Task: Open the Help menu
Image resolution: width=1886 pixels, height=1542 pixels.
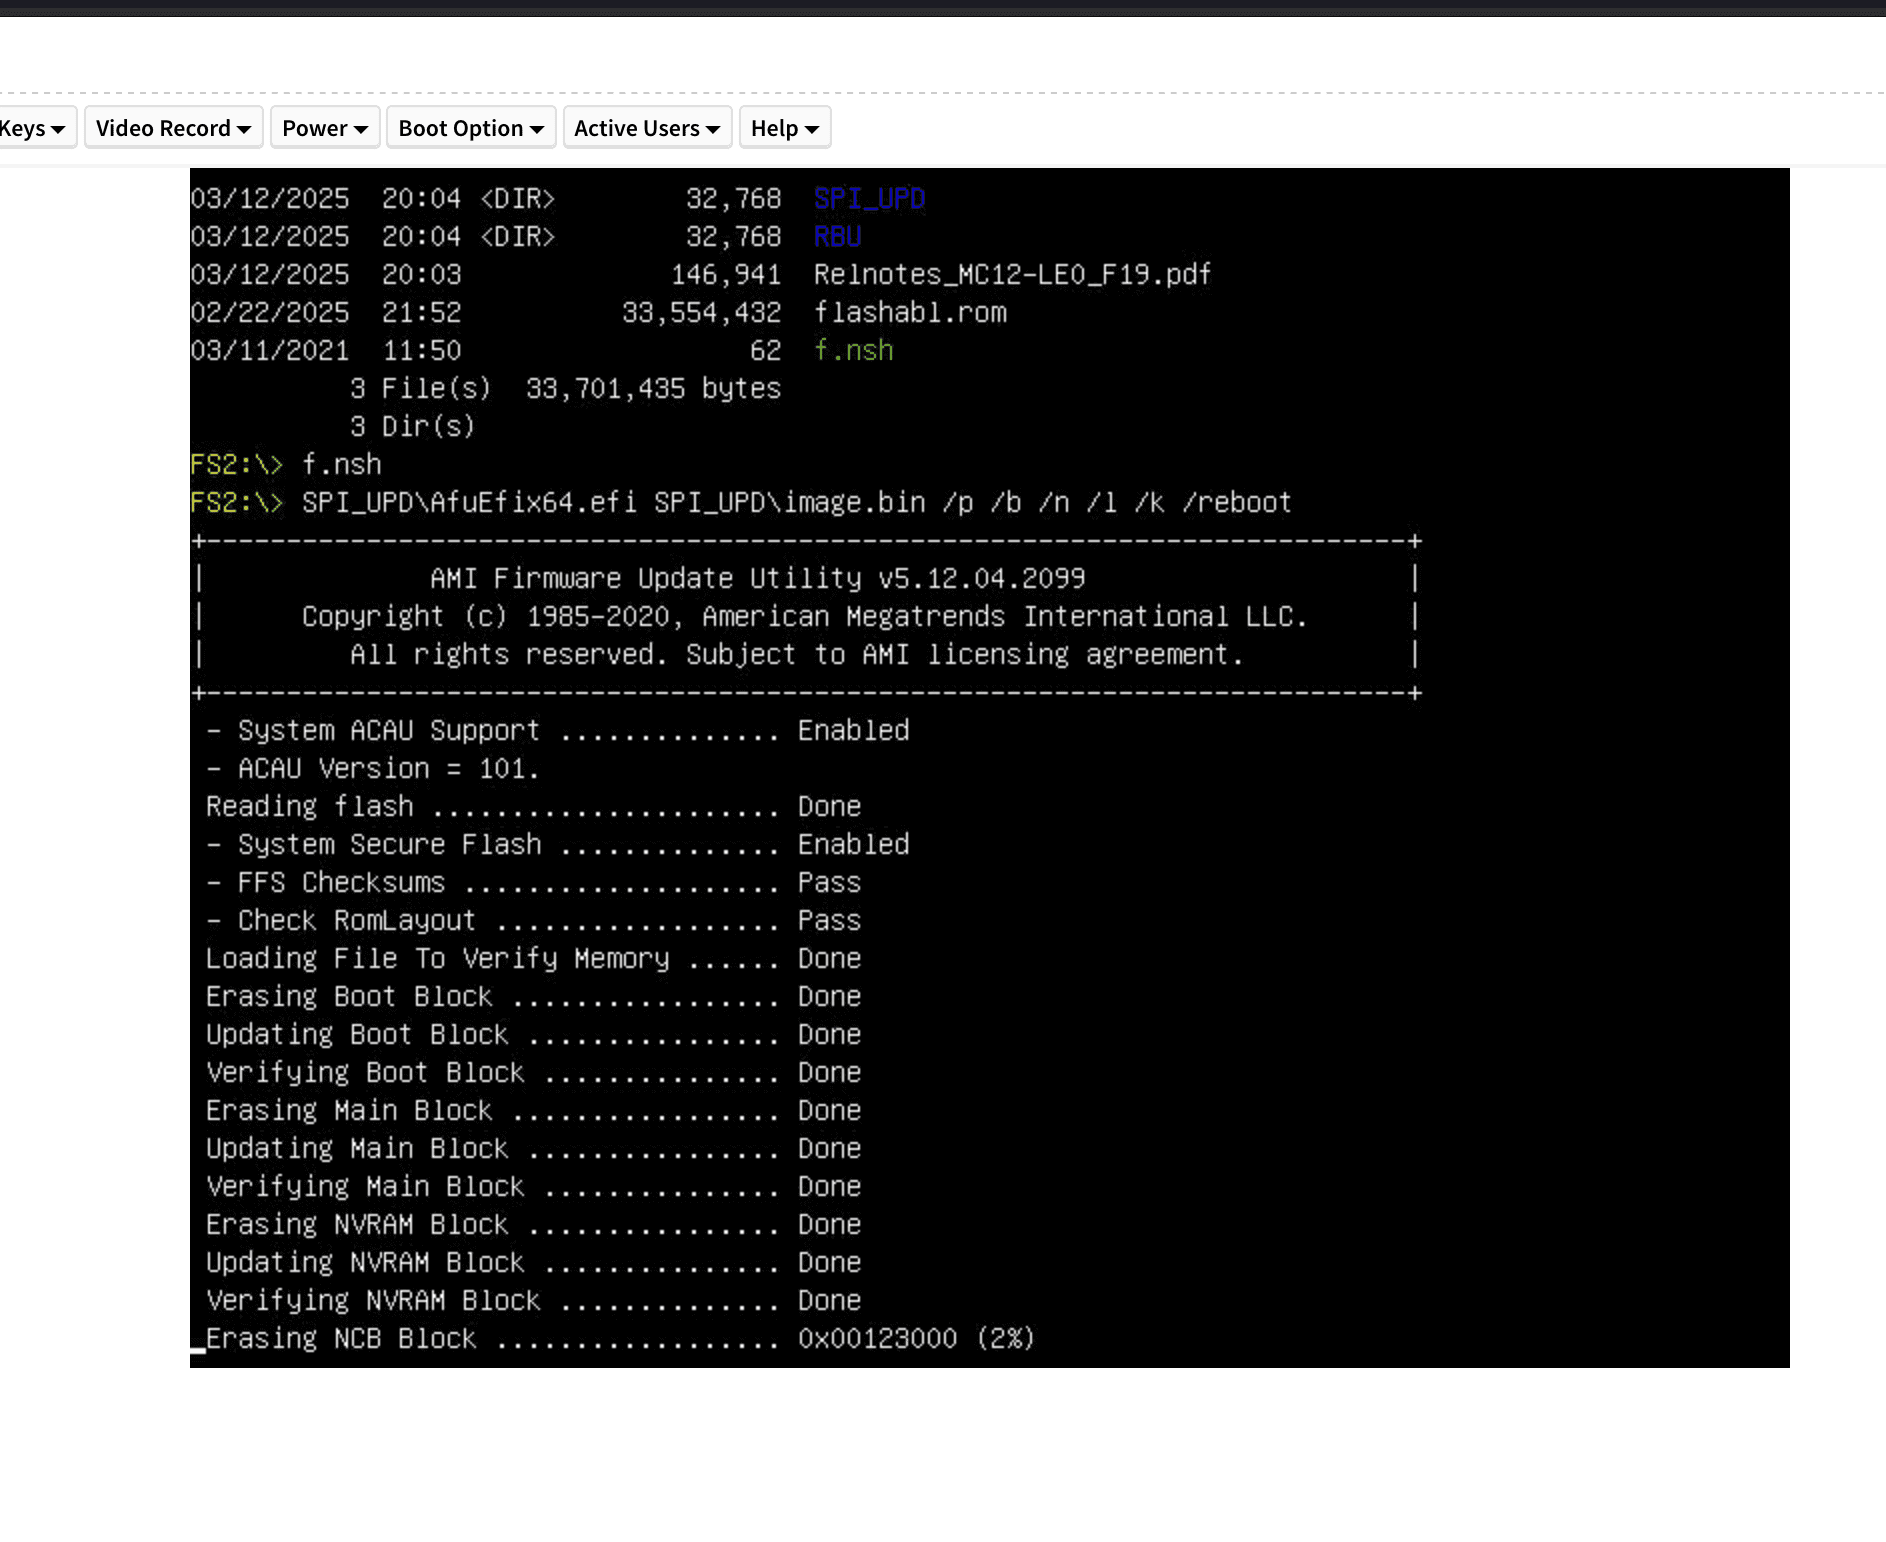Action: 785,128
